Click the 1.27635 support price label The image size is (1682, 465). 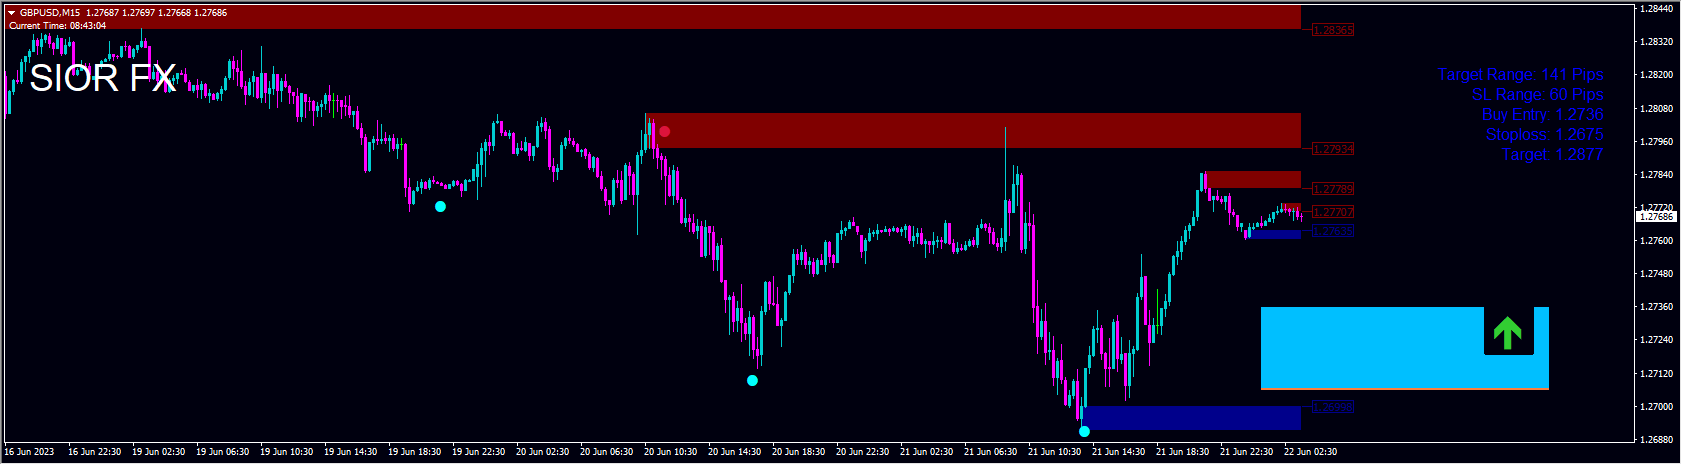click(x=1333, y=231)
